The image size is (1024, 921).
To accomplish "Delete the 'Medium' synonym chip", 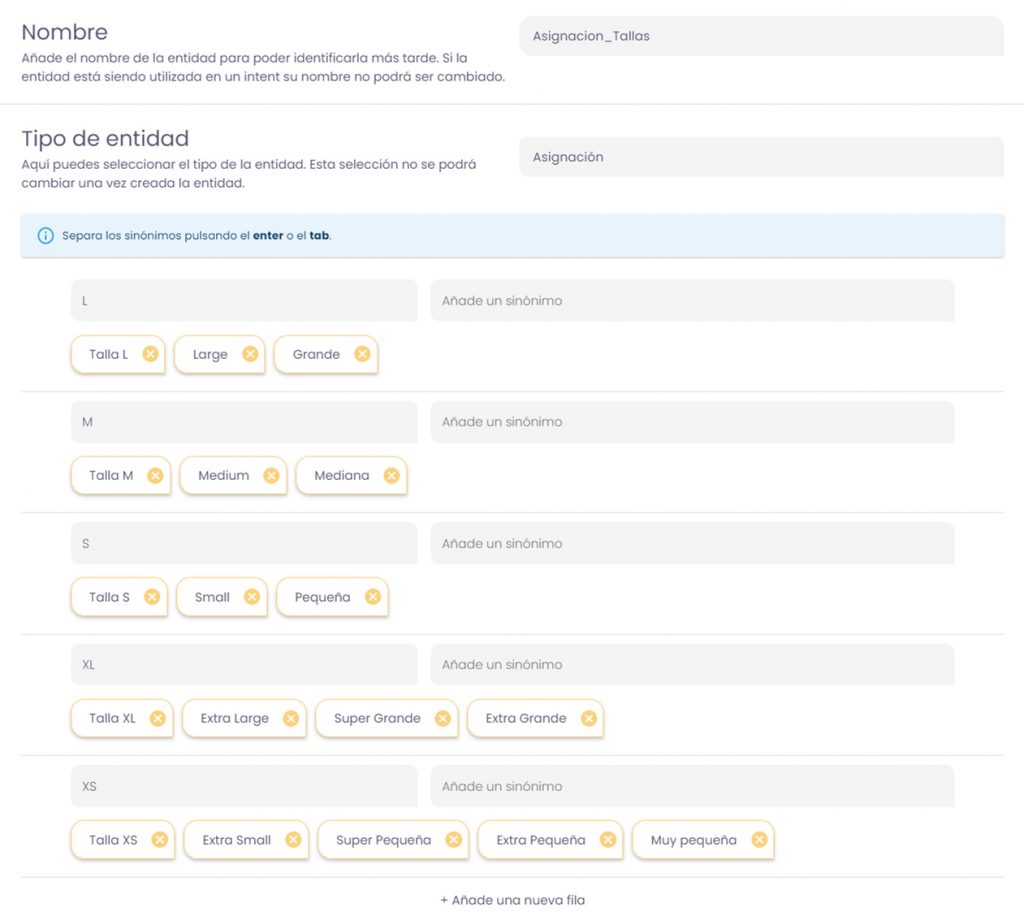I will point(271,476).
